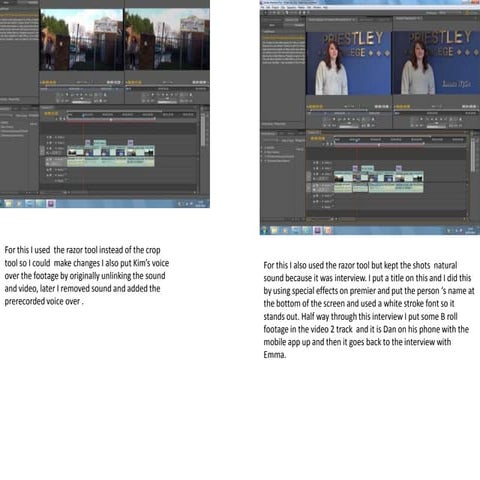
Task: Click Windows Start button in interview screenshot
Action: (x=264, y=230)
